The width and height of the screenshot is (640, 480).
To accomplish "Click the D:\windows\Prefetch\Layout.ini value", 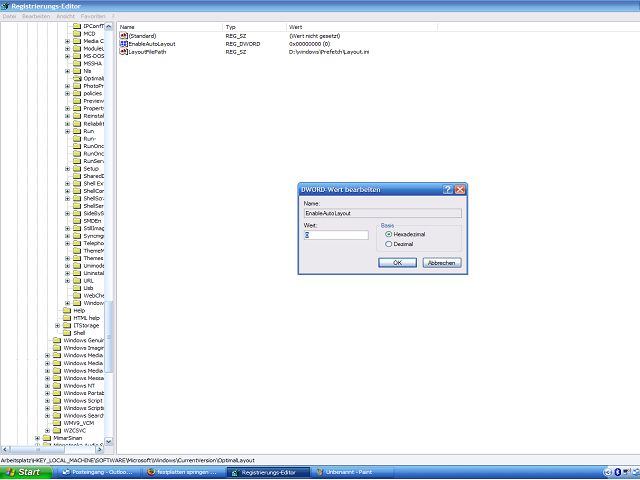I will [x=329, y=52].
